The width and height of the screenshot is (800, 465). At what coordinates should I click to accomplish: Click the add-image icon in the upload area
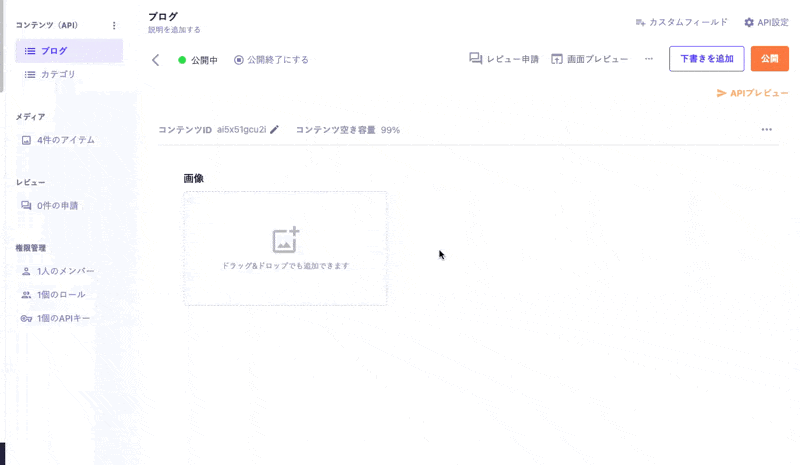click(285, 240)
